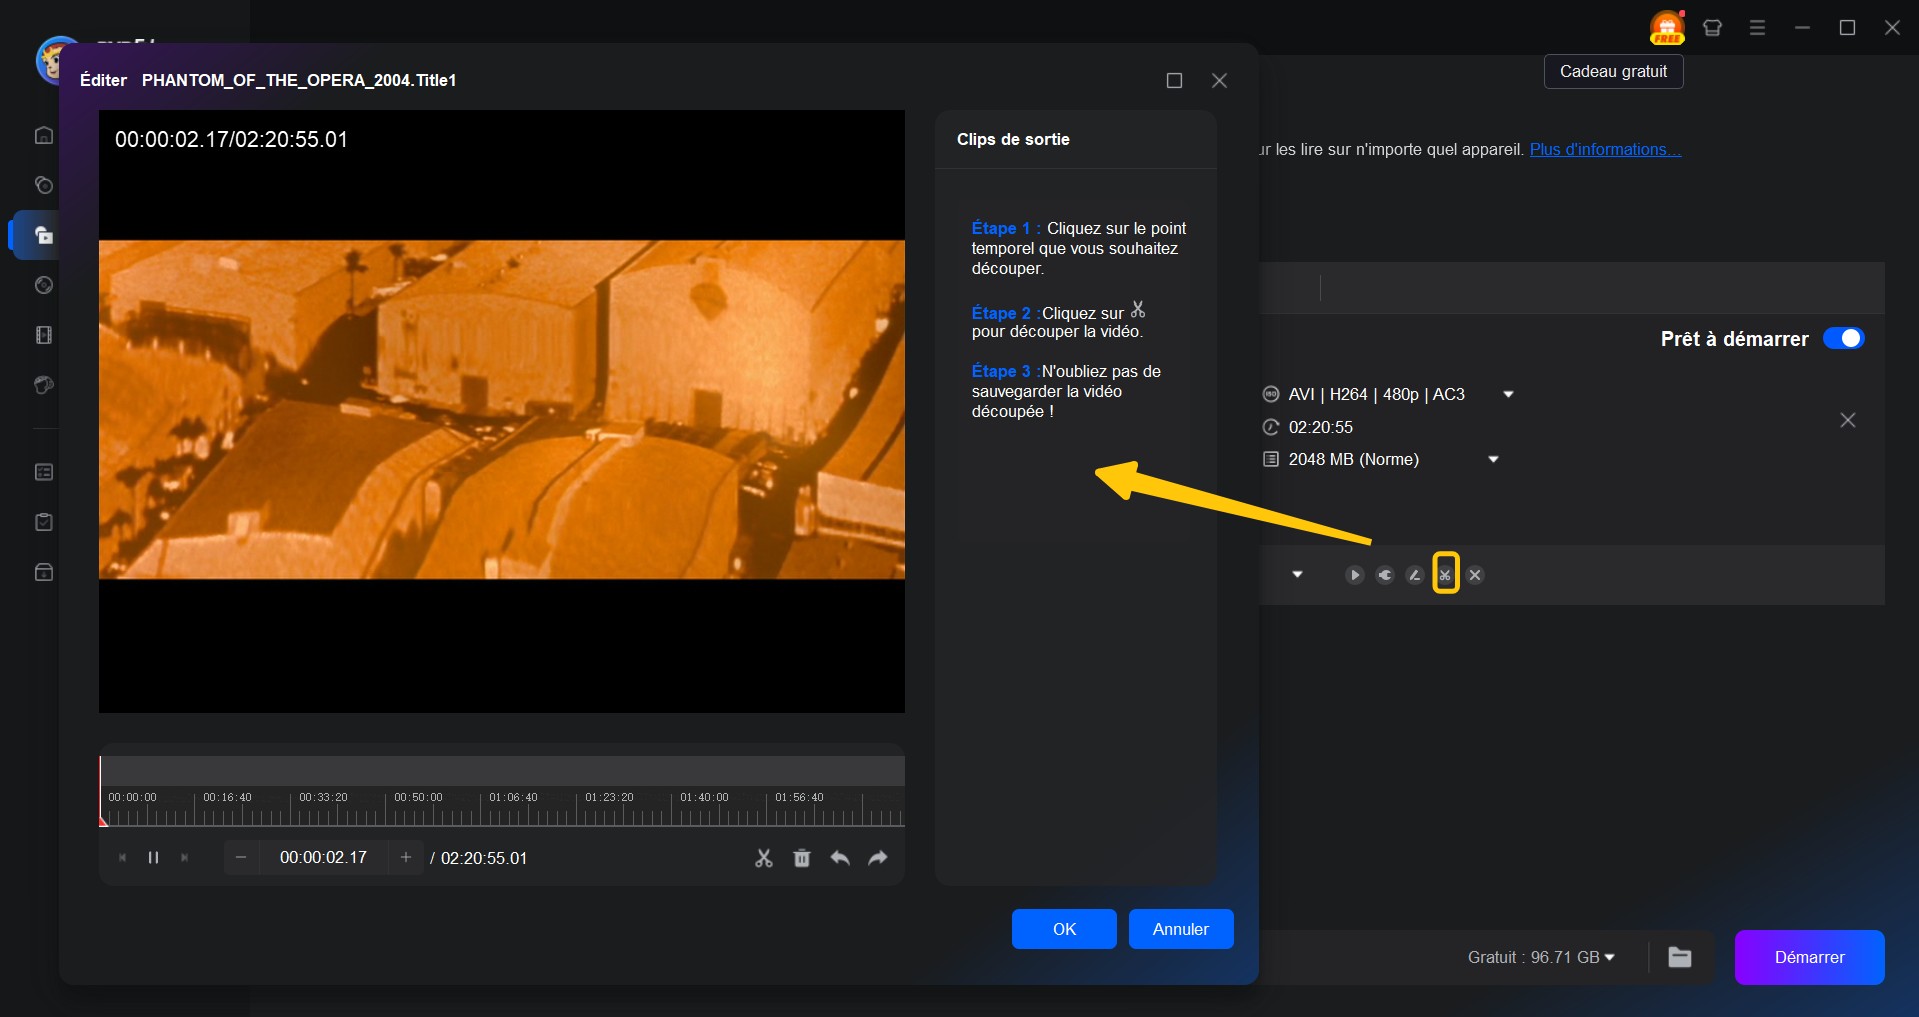Jump to next frame in editor
Viewport: 1919px width, 1017px height.
coord(184,858)
